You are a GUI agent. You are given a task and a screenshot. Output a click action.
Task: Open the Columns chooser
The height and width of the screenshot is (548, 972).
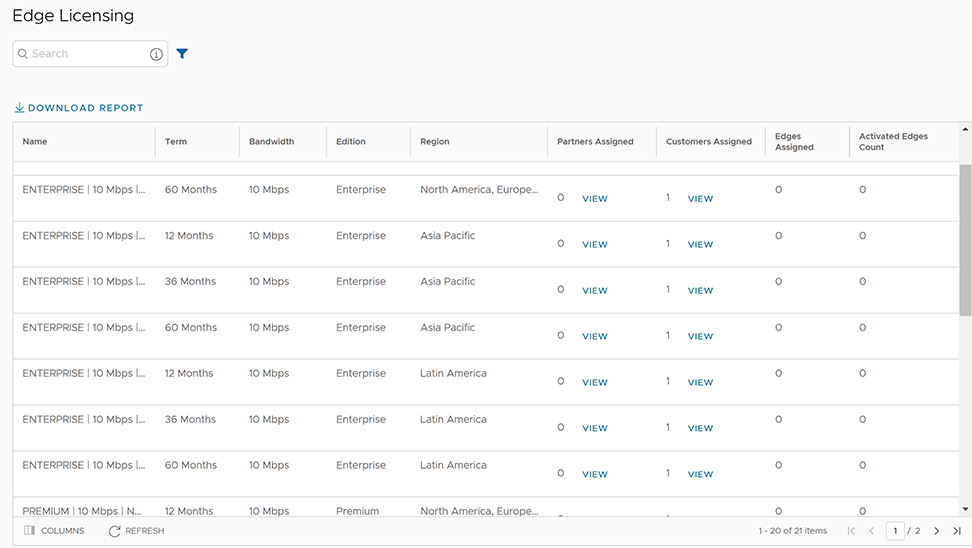(55, 531)
